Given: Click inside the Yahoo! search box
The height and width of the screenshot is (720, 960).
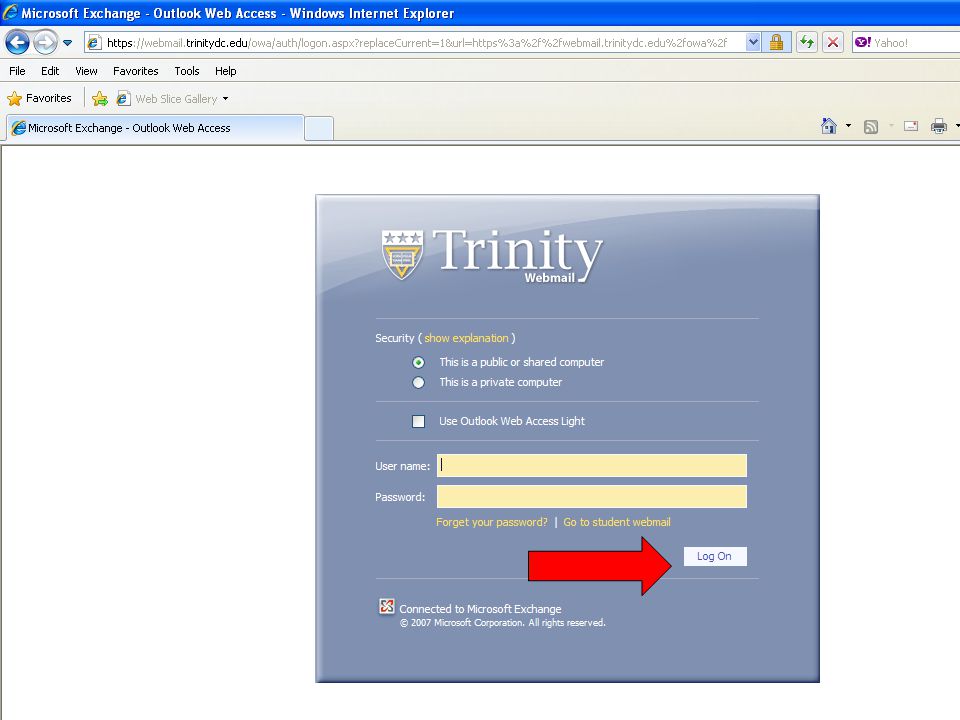Looking at the screenshot, I should 915,43.
